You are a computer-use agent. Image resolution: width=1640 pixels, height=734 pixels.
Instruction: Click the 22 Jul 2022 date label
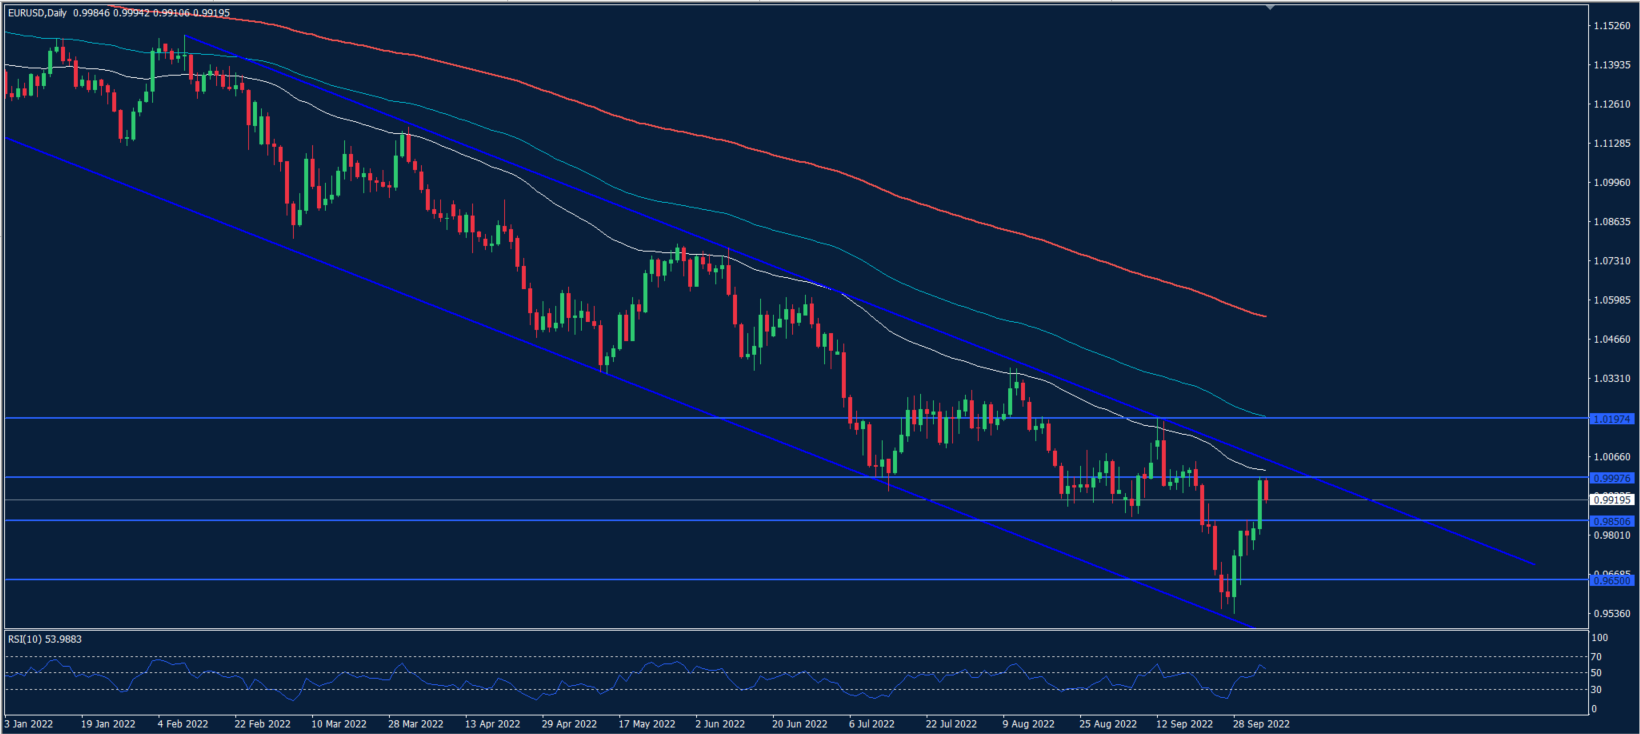[x=951, y=724]
